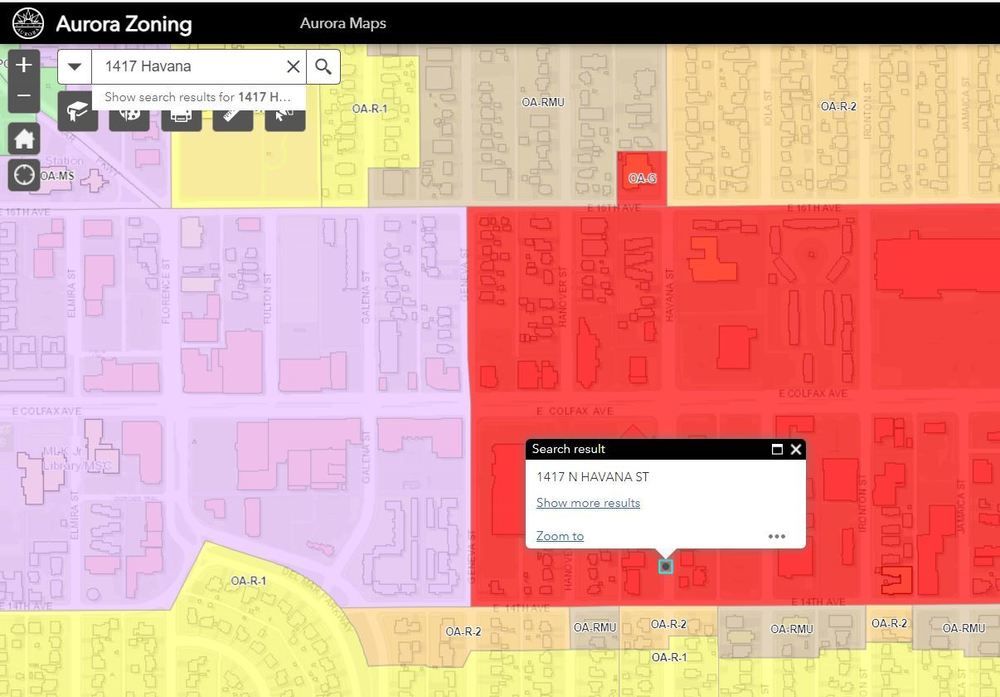Run the search with magnifier button
Image resolution: width=1000 pixels, height=697 pixels.
(x=323, y=67)
